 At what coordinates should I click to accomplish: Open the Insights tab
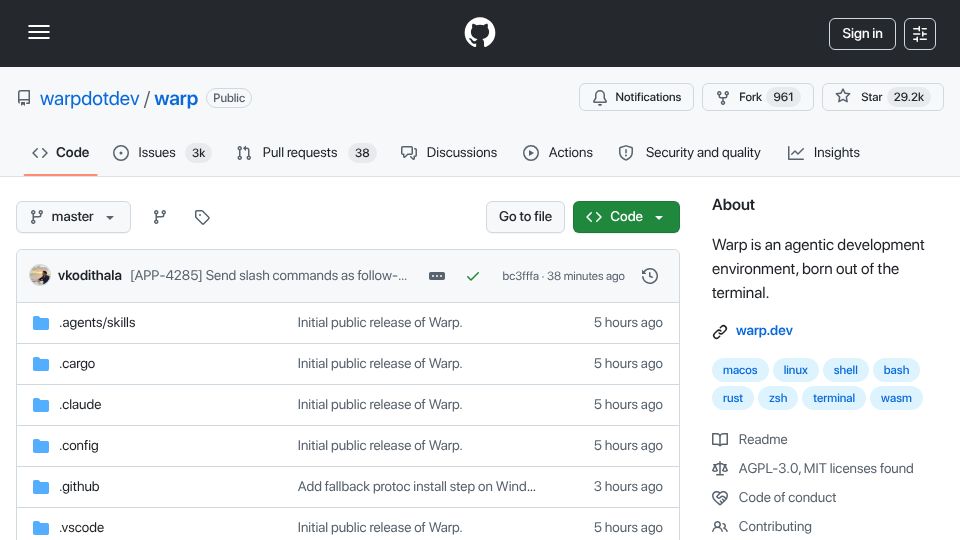point(823,152)
